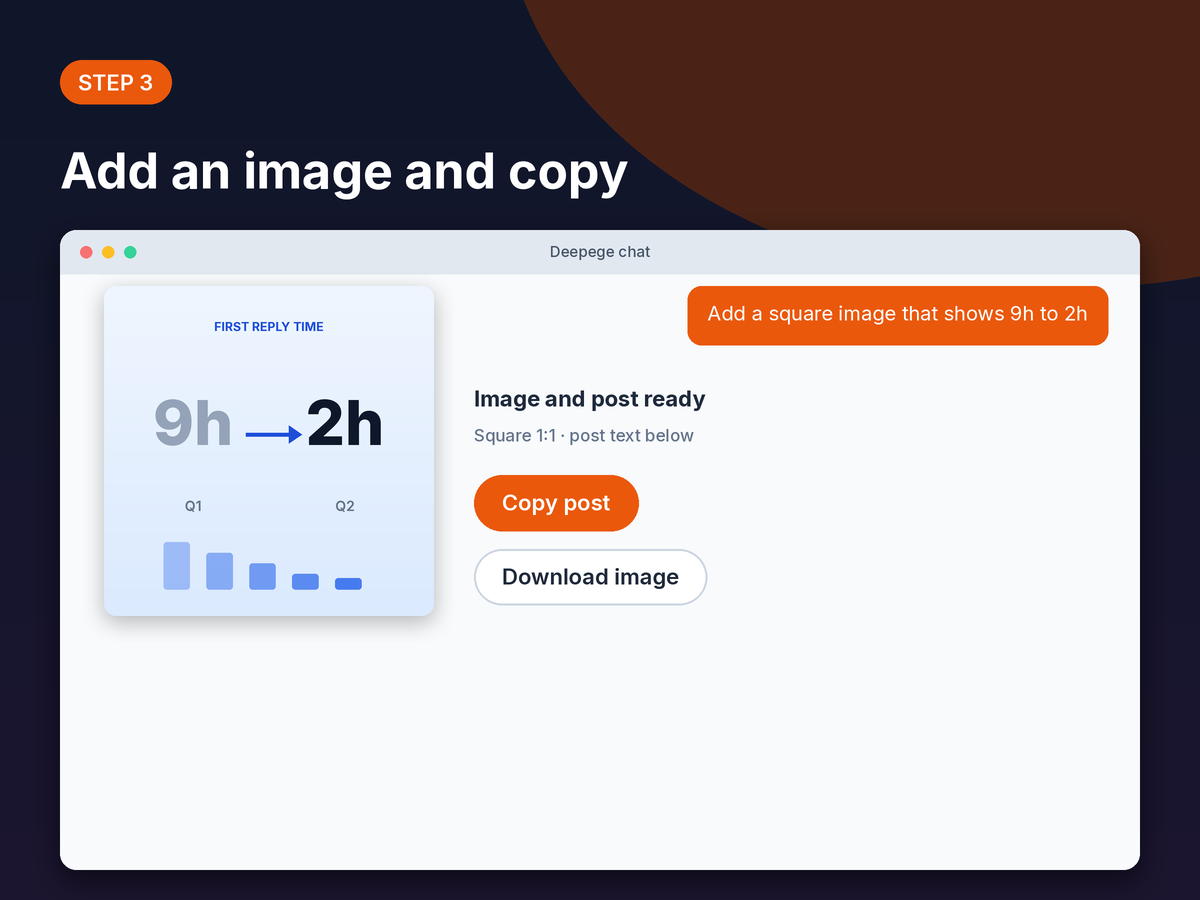Select the generated square image preview
Screen dimensions: 1200x900
[269, 451]
